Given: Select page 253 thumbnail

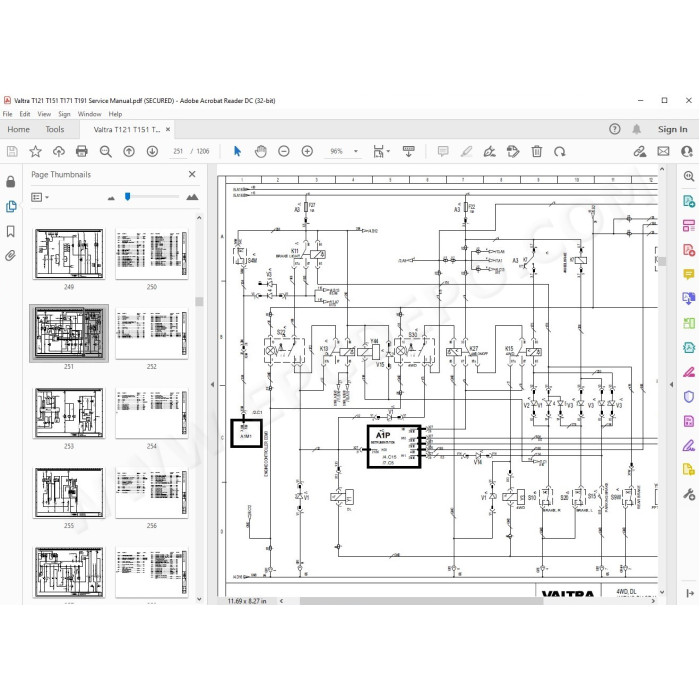Looking at the screenshot, I should [x=69, y=413].
